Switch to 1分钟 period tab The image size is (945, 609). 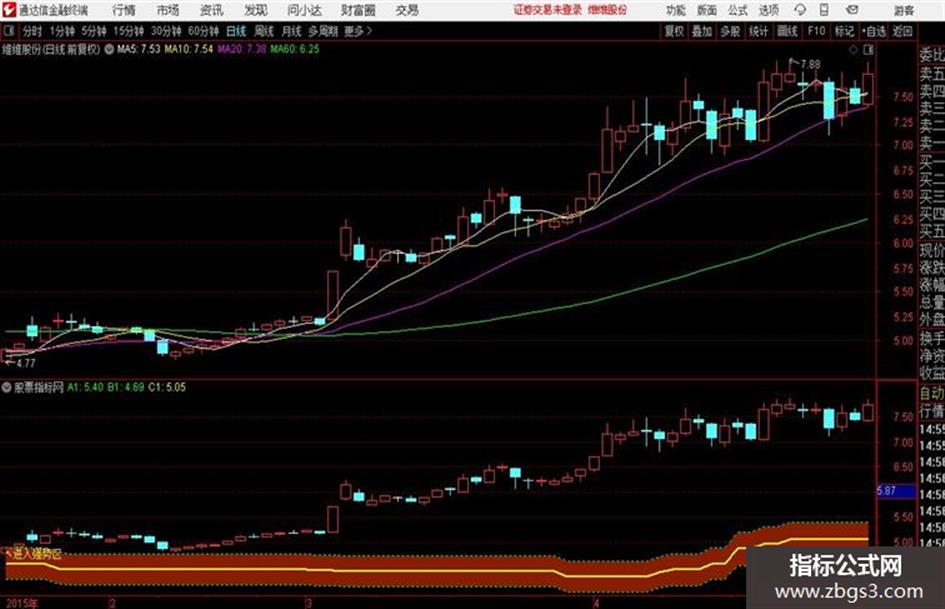62,31
